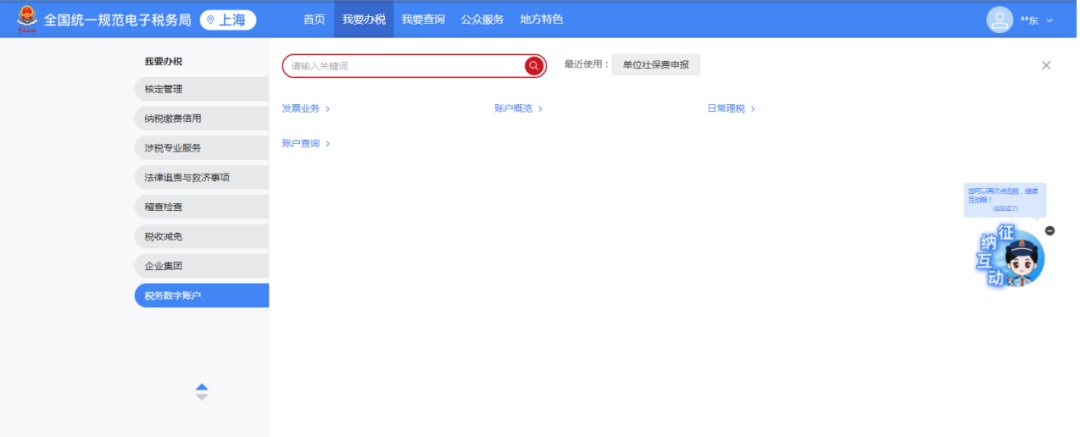The height and width of the screenshot is (437, 1080).
Task: Switch to 我要查询 tab
Action: 421,19
